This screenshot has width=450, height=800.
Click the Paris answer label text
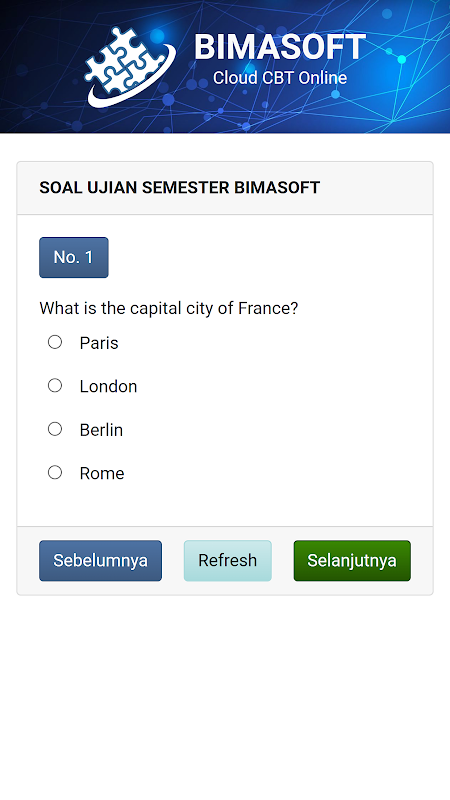point(99,343)
